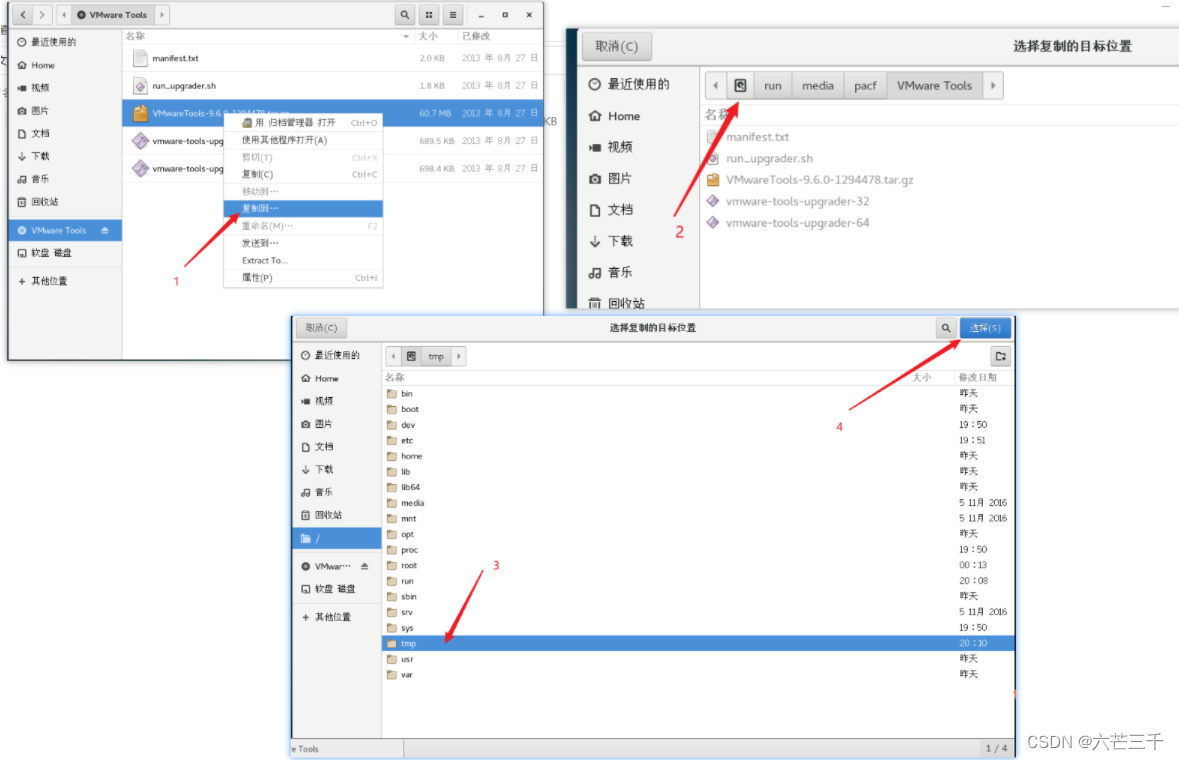Viewport: 1179px width, 760px height.
Task: Click 'pacf' path segment in upper-right dialog
Action: pyautogui.click(x=865, y=86)
